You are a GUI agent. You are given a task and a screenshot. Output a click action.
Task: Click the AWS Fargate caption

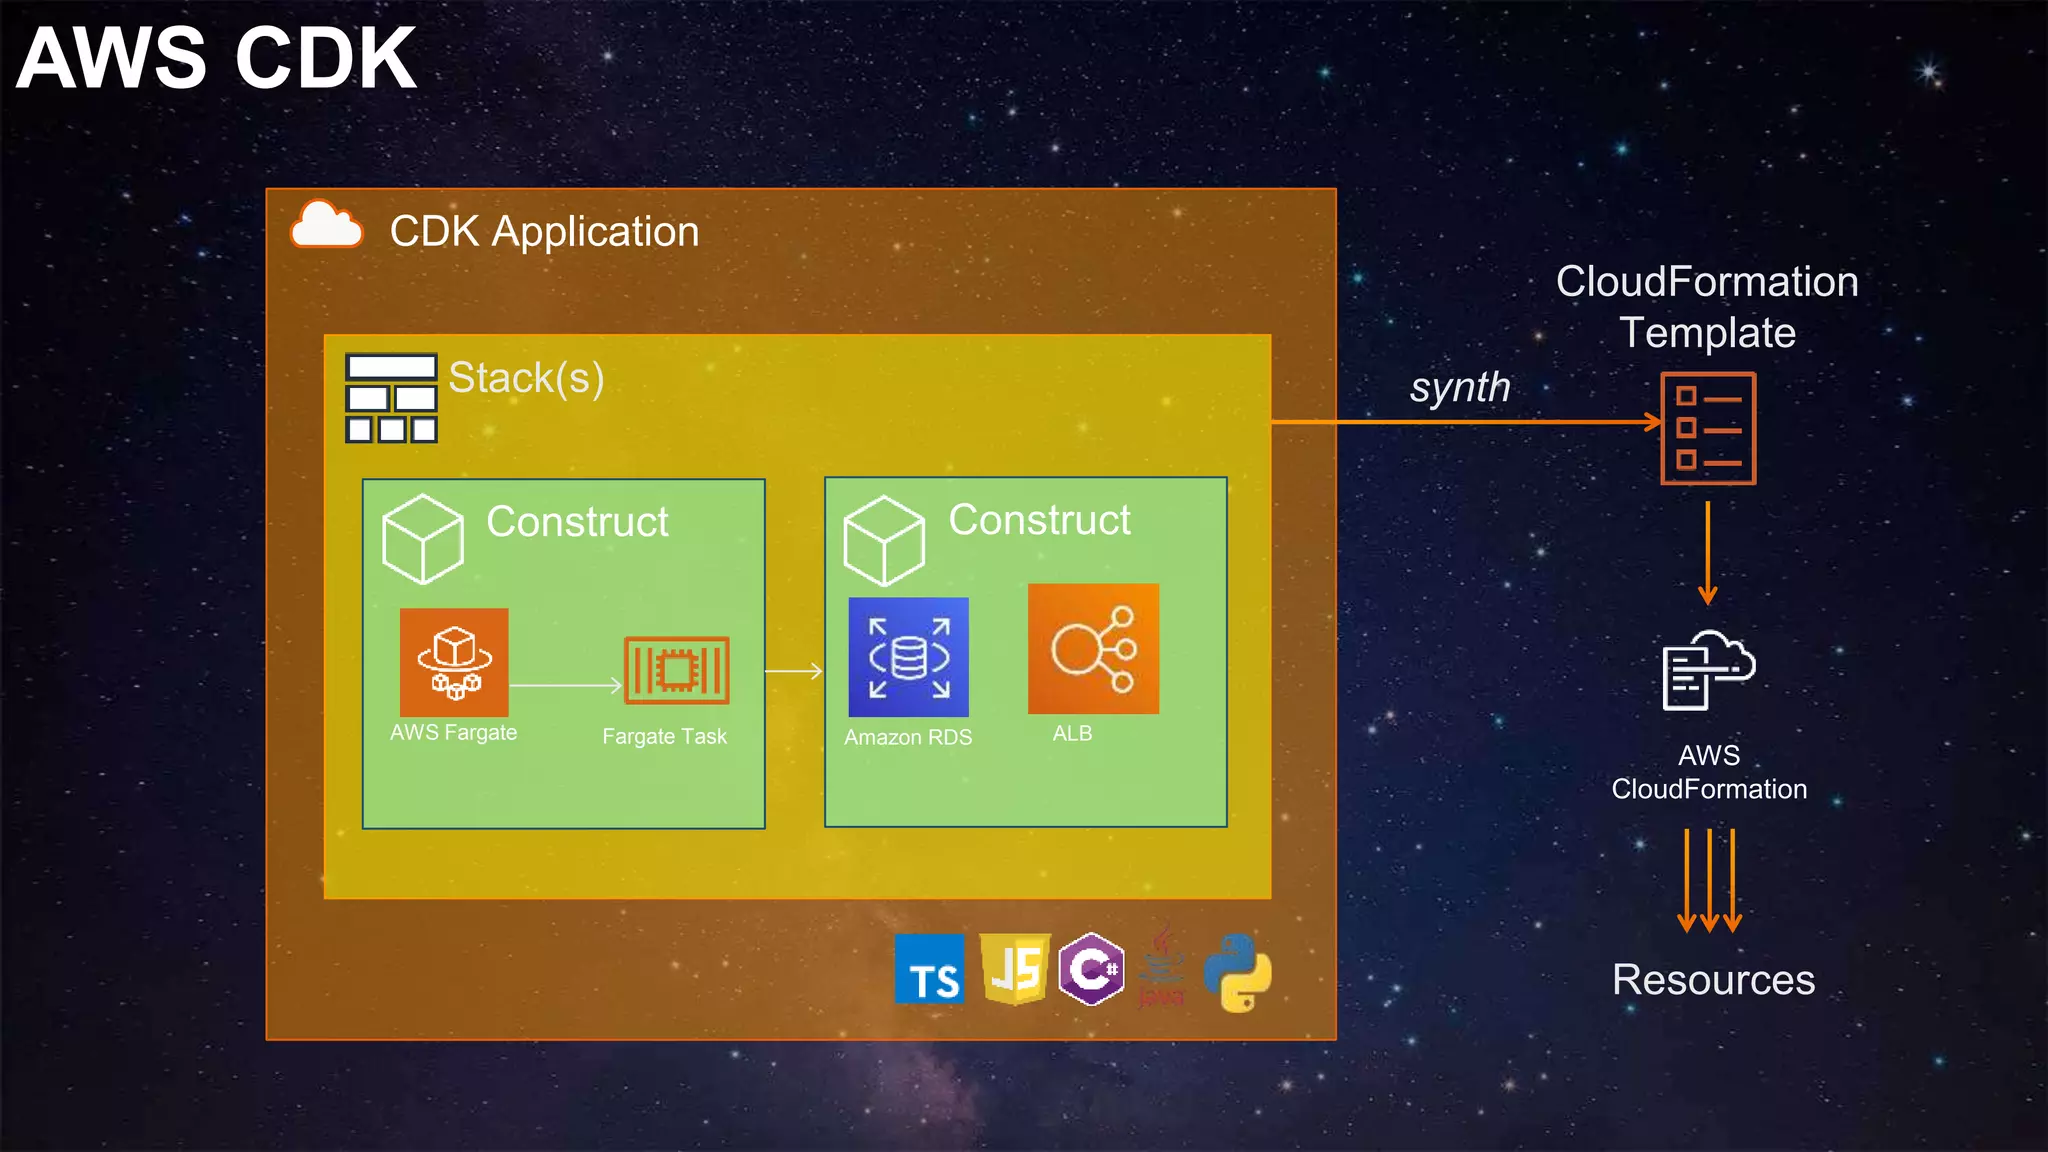point(453,733)
